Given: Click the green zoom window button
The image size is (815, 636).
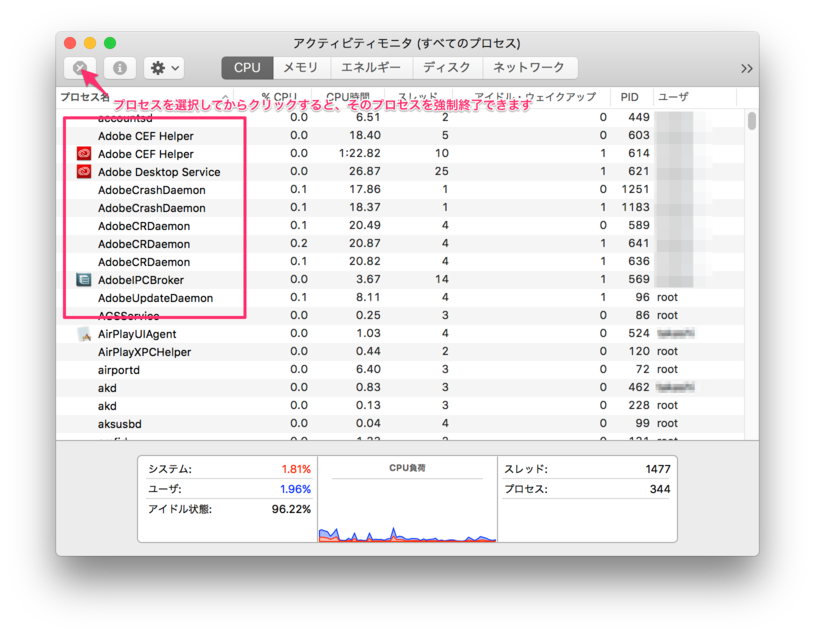Looking at the screenshot, I should pyautogui.click(x=110, y=43).
